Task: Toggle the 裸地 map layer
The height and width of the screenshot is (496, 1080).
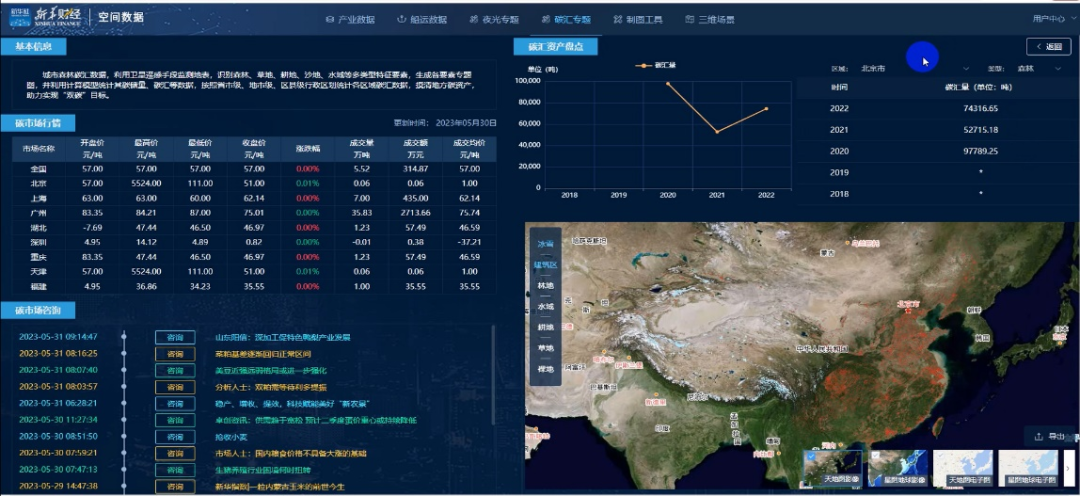Action: pos(546,369)
